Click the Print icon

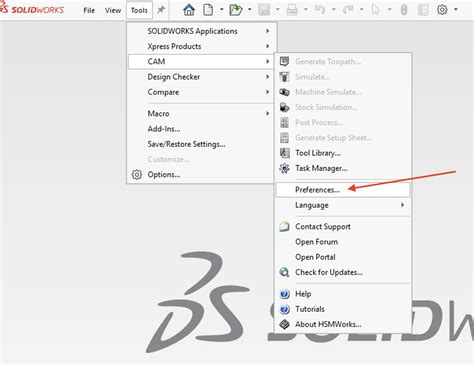[x=292, y=10]
